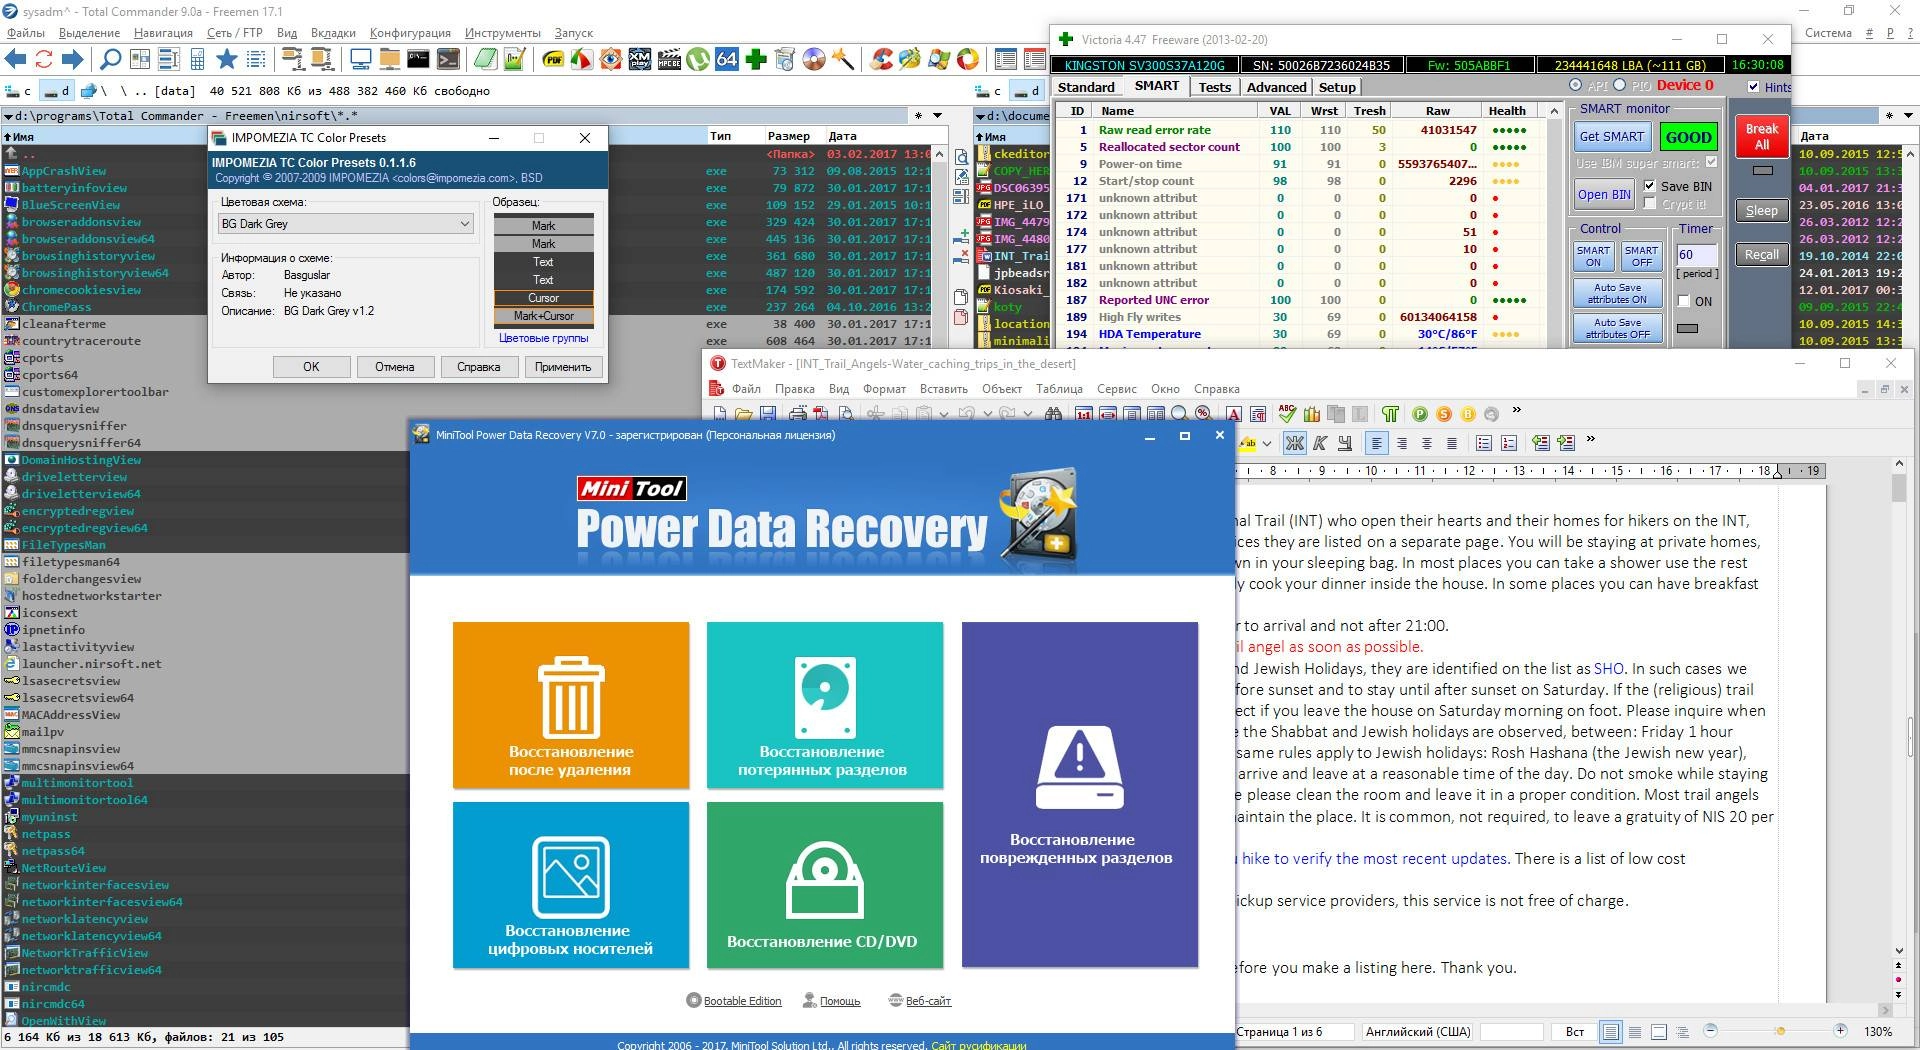The width and height of the screenshot is (1920, 1050).
Task: Switch to Victoria Advanced tab
Action: click(x=1276, y=87)
